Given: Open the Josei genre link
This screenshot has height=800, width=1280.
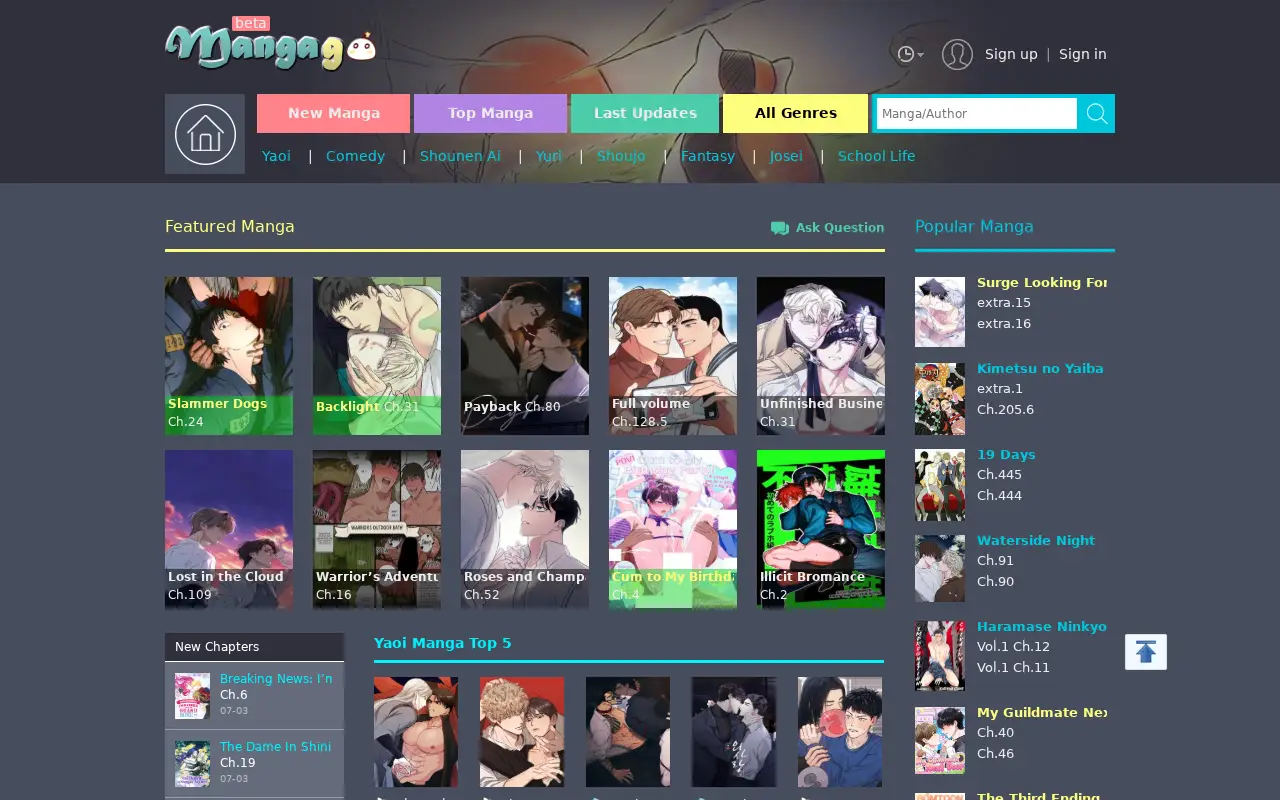Looking at the screenshot, I should (786, 156).
